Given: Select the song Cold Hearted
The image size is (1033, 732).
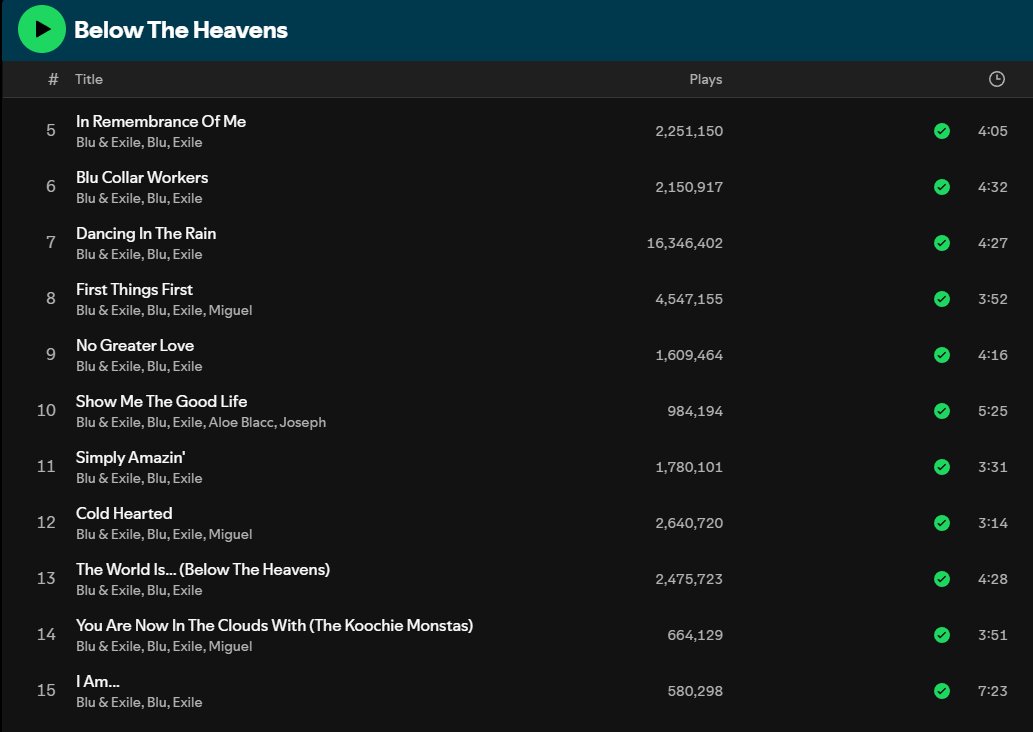Looking at the screenshot, I should [124, 513].
